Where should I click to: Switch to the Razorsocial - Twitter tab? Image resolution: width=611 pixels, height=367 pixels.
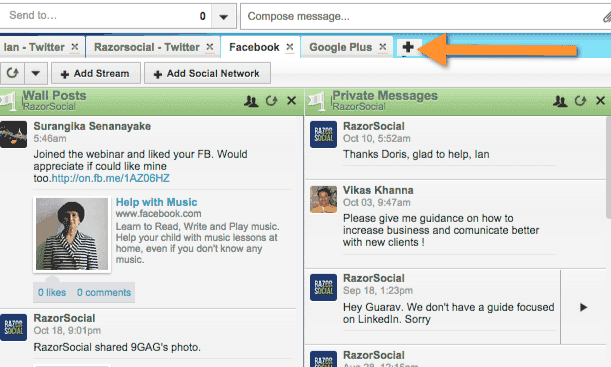click(147, 47)
